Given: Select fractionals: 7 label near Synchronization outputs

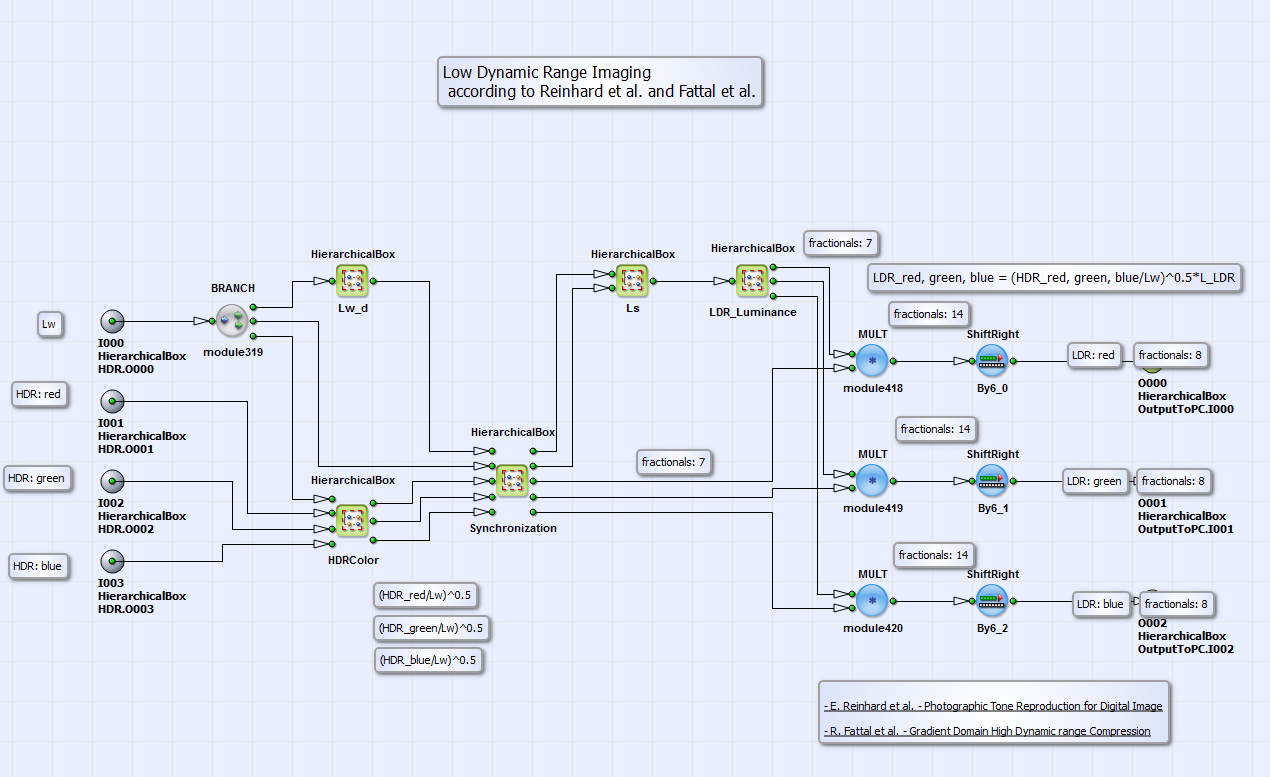Looking at the screenshot, I should click(674, 462).
